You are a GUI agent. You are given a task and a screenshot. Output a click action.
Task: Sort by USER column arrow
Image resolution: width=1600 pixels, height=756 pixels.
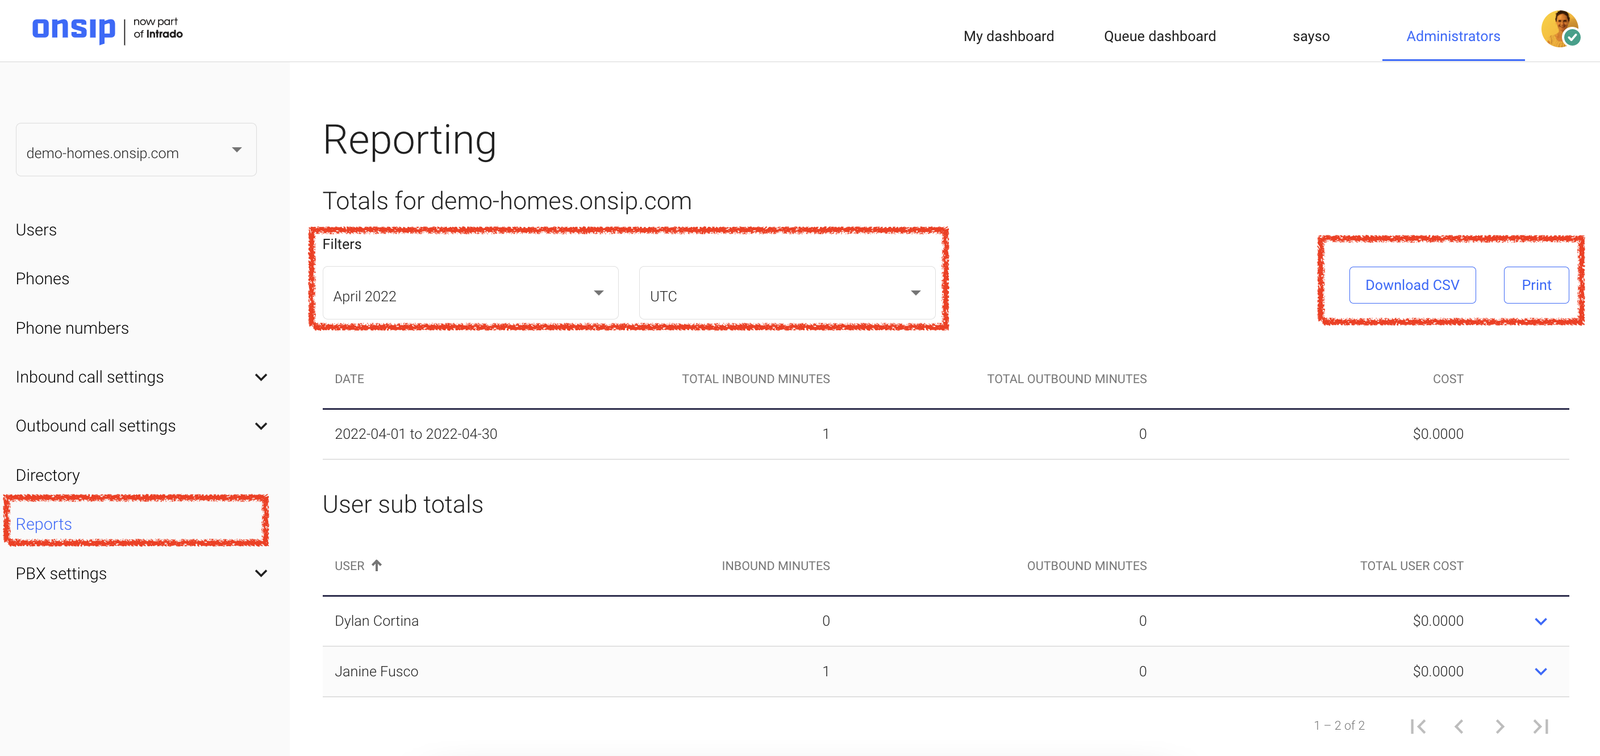coord(377,566)
